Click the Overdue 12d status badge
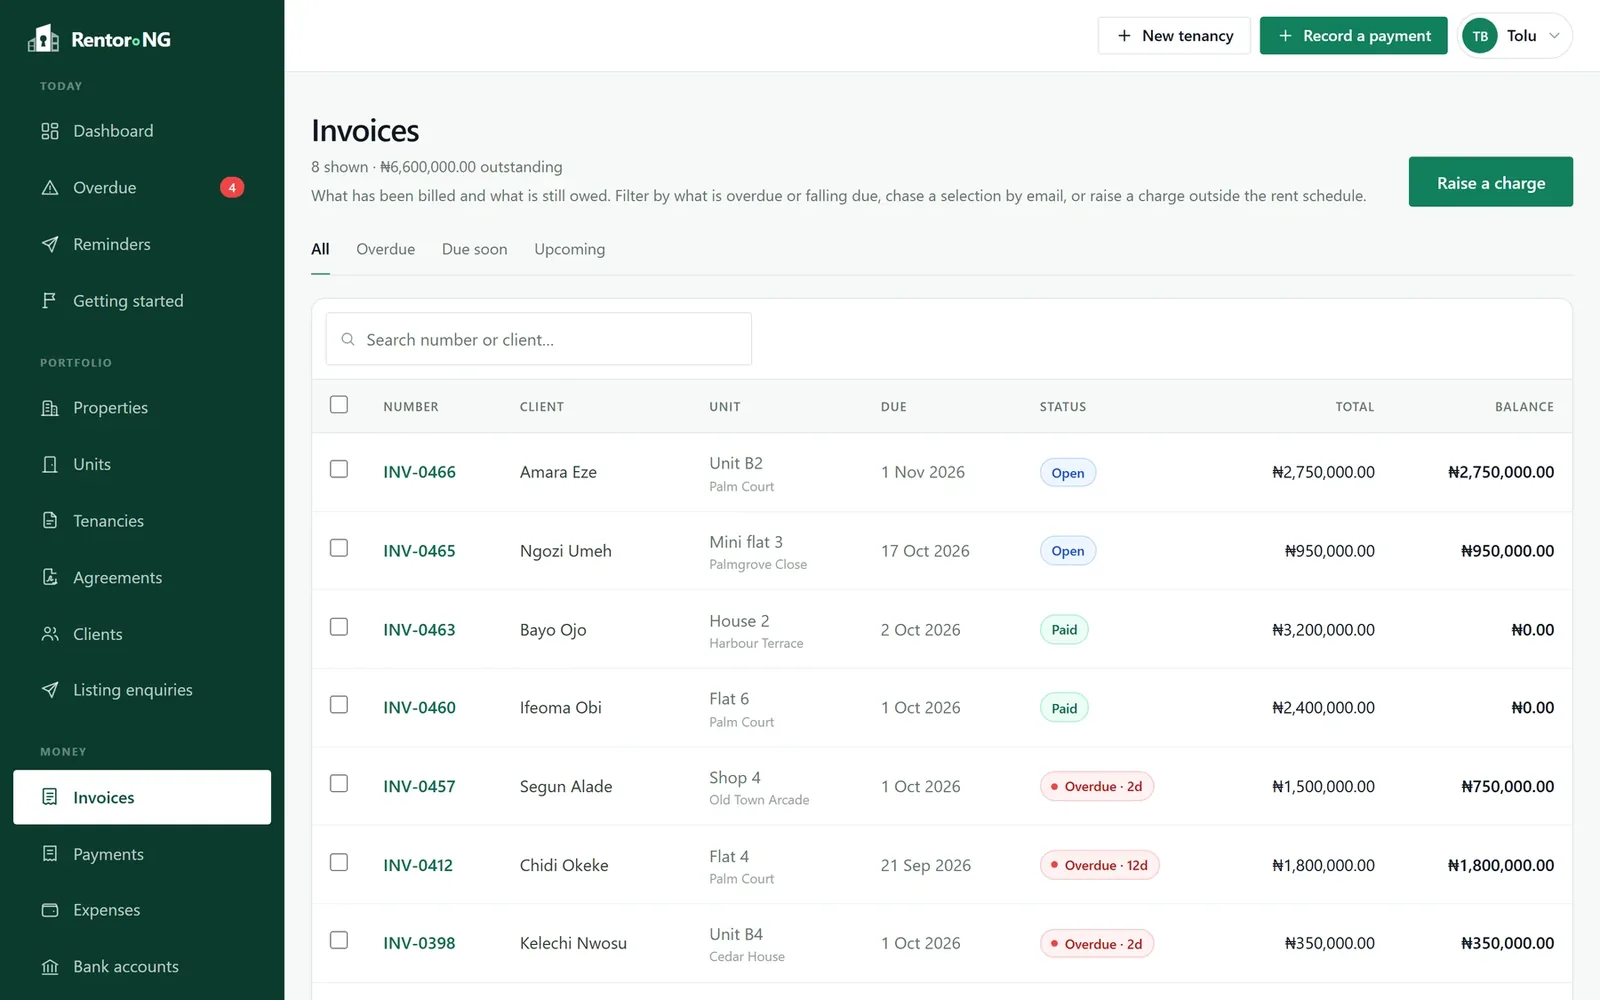This screenshot has height=1000, width=1600. point(1099,865)
